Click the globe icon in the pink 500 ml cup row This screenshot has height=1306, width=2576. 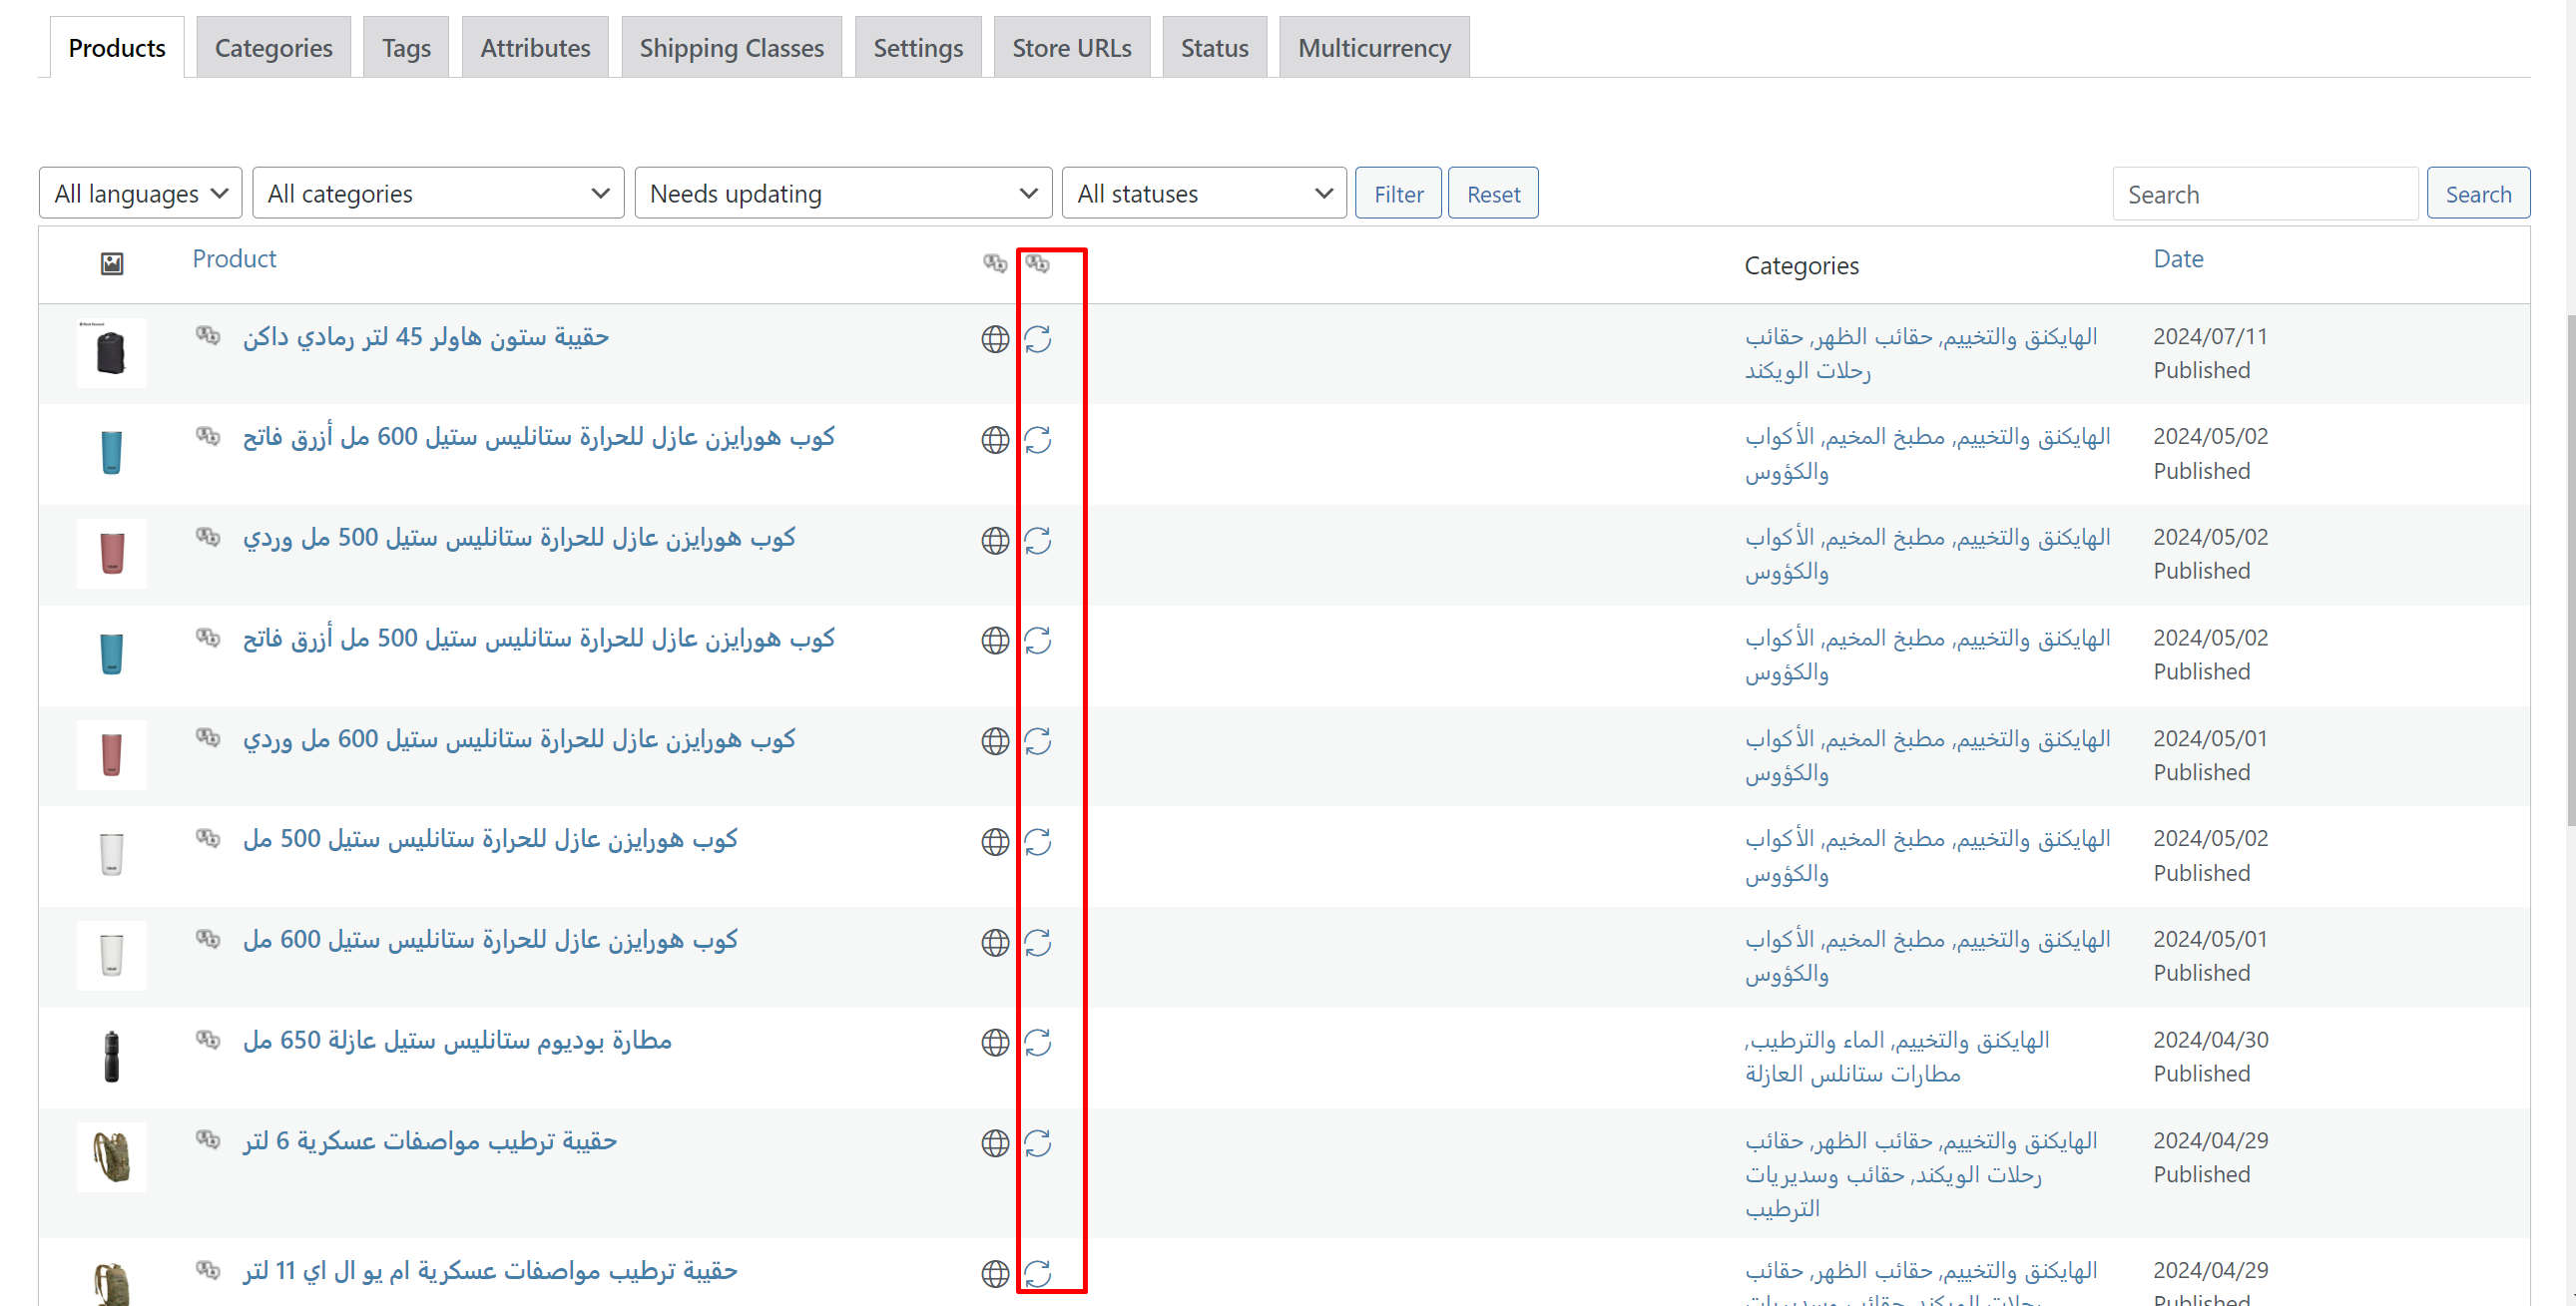pos(994,541)
